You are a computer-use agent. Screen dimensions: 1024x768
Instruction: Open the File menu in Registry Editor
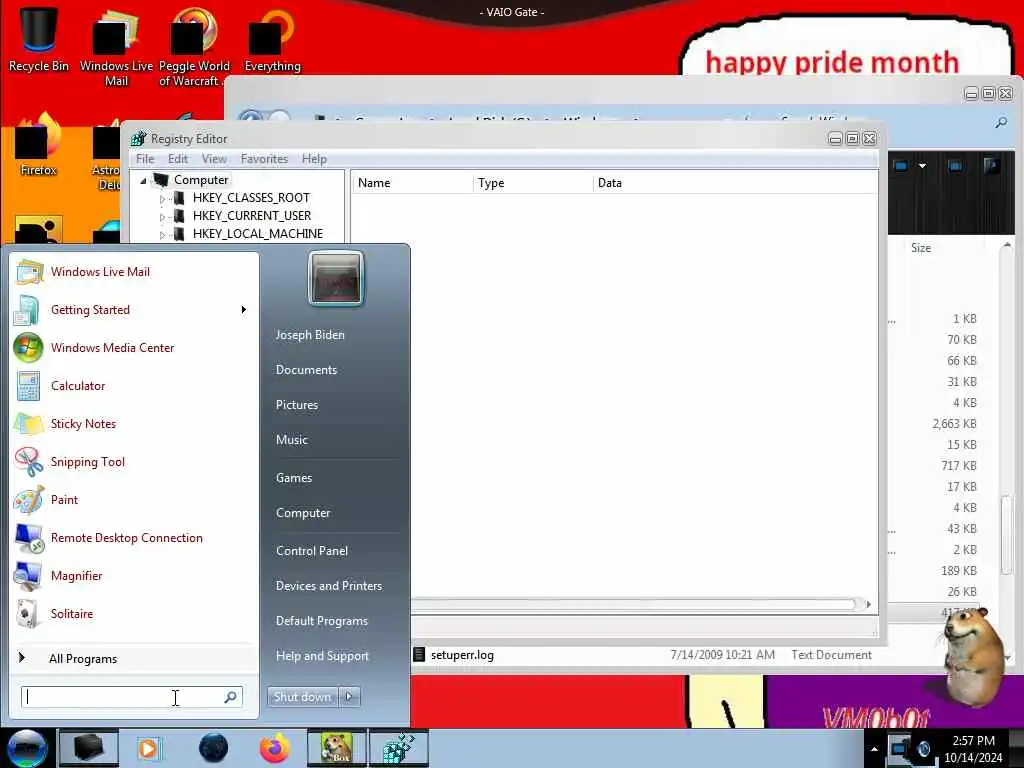coord(145,159)
